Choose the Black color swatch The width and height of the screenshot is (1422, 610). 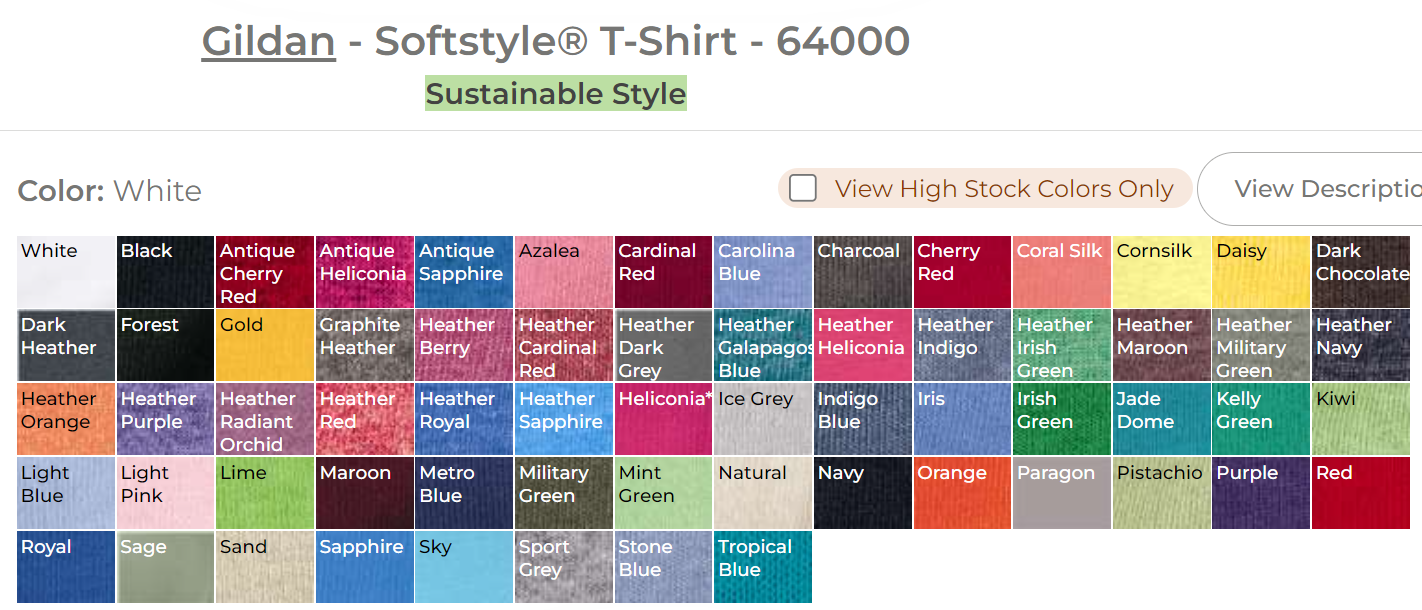pos(165,272)
